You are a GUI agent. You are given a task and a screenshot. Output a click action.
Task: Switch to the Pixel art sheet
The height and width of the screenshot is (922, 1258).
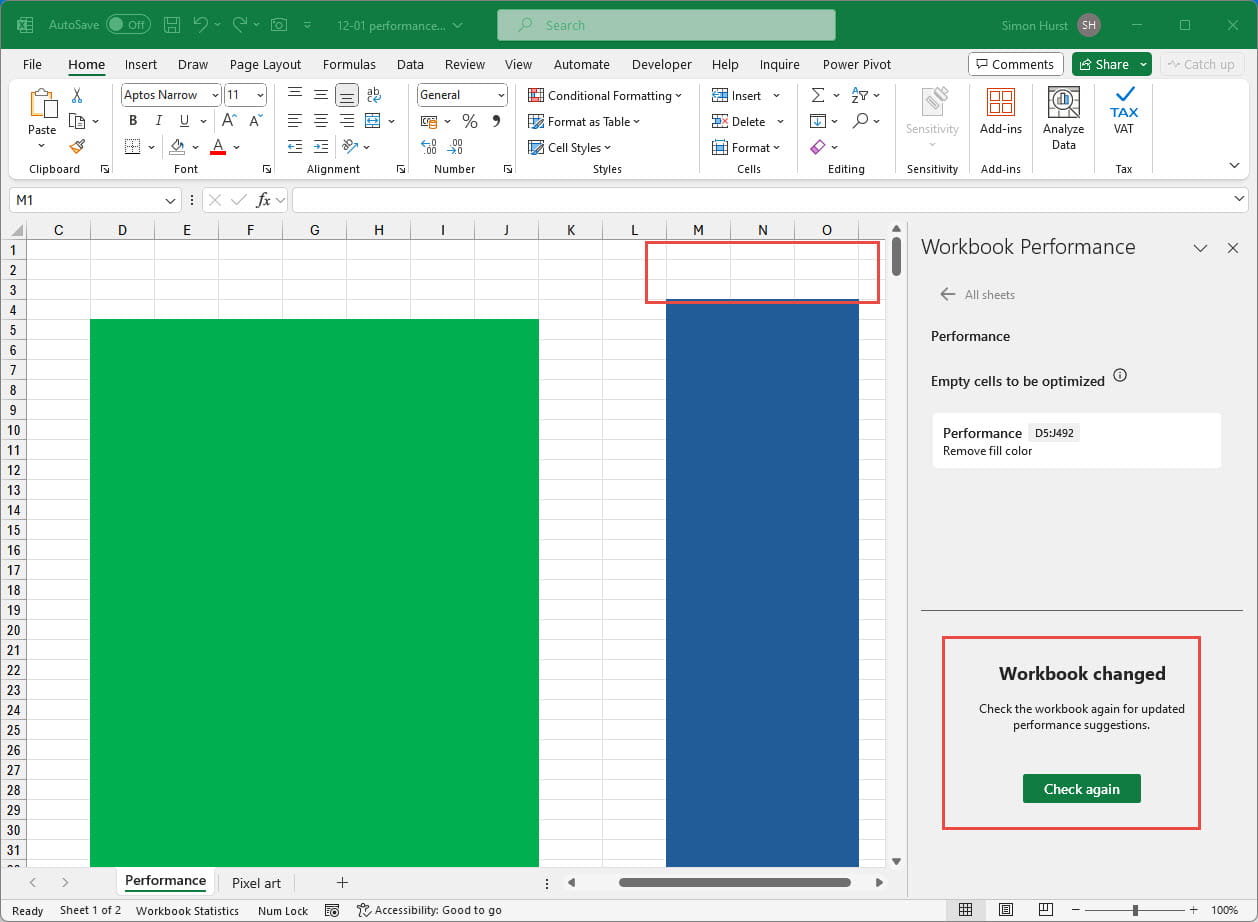tap(256, 883)
